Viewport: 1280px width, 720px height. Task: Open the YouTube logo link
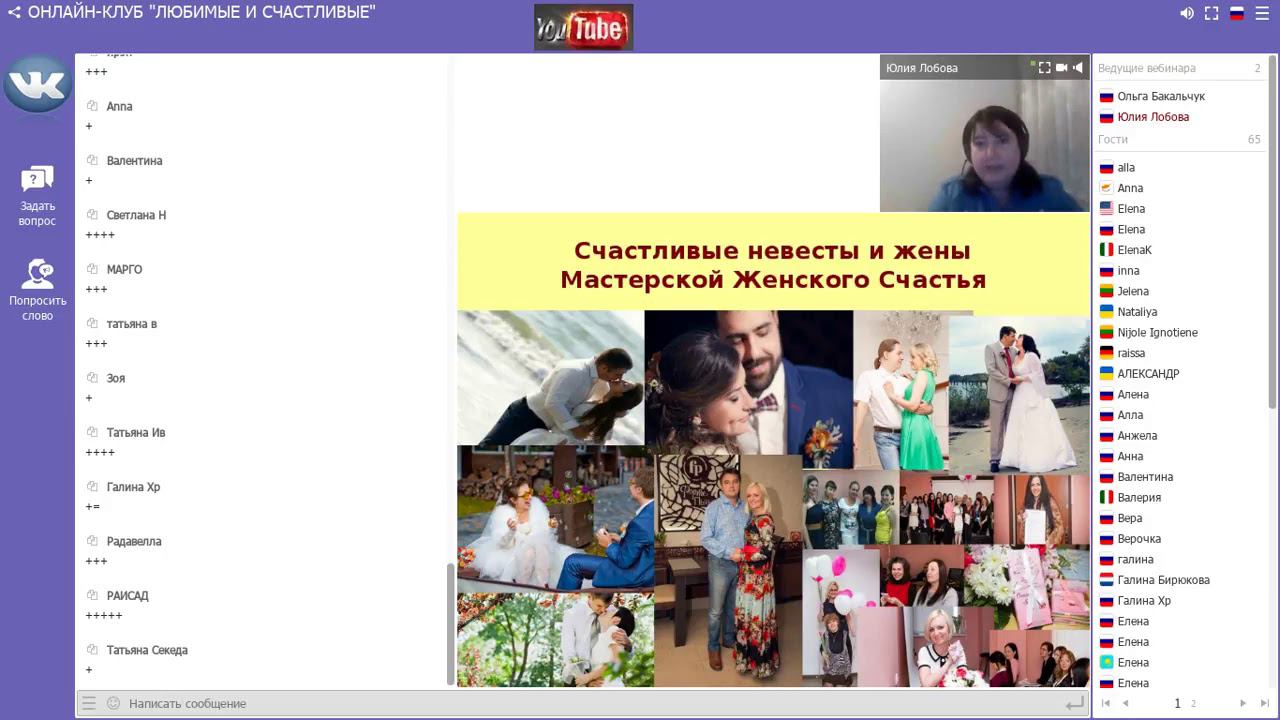[x=583, y=28]
